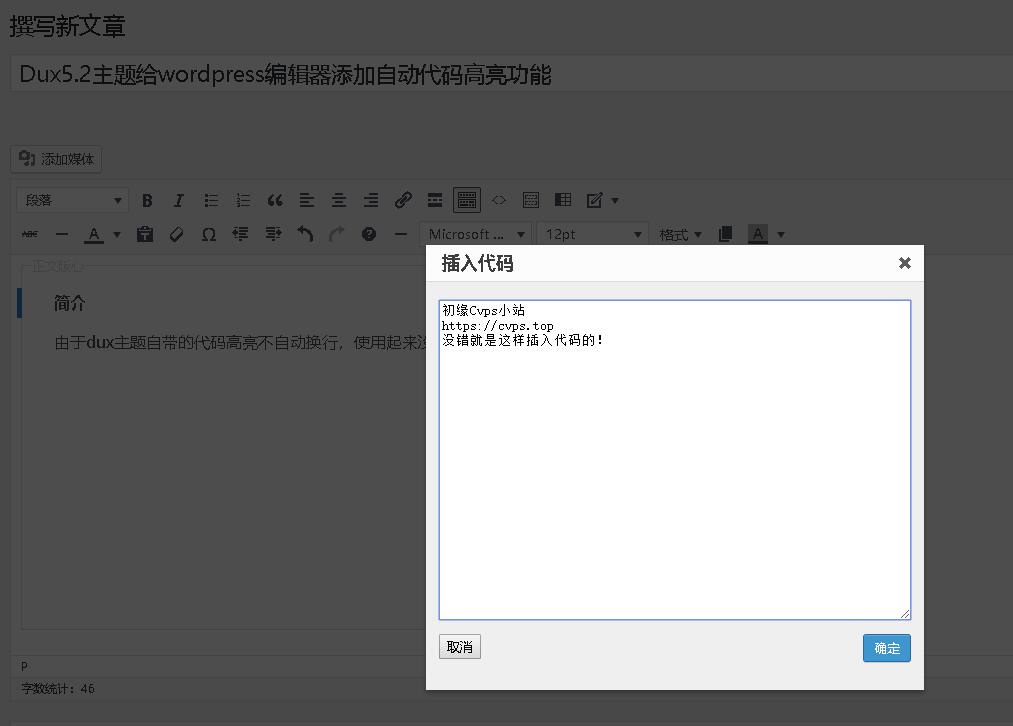Insert a blockquote
The image size is (1013, 726).
275,200
